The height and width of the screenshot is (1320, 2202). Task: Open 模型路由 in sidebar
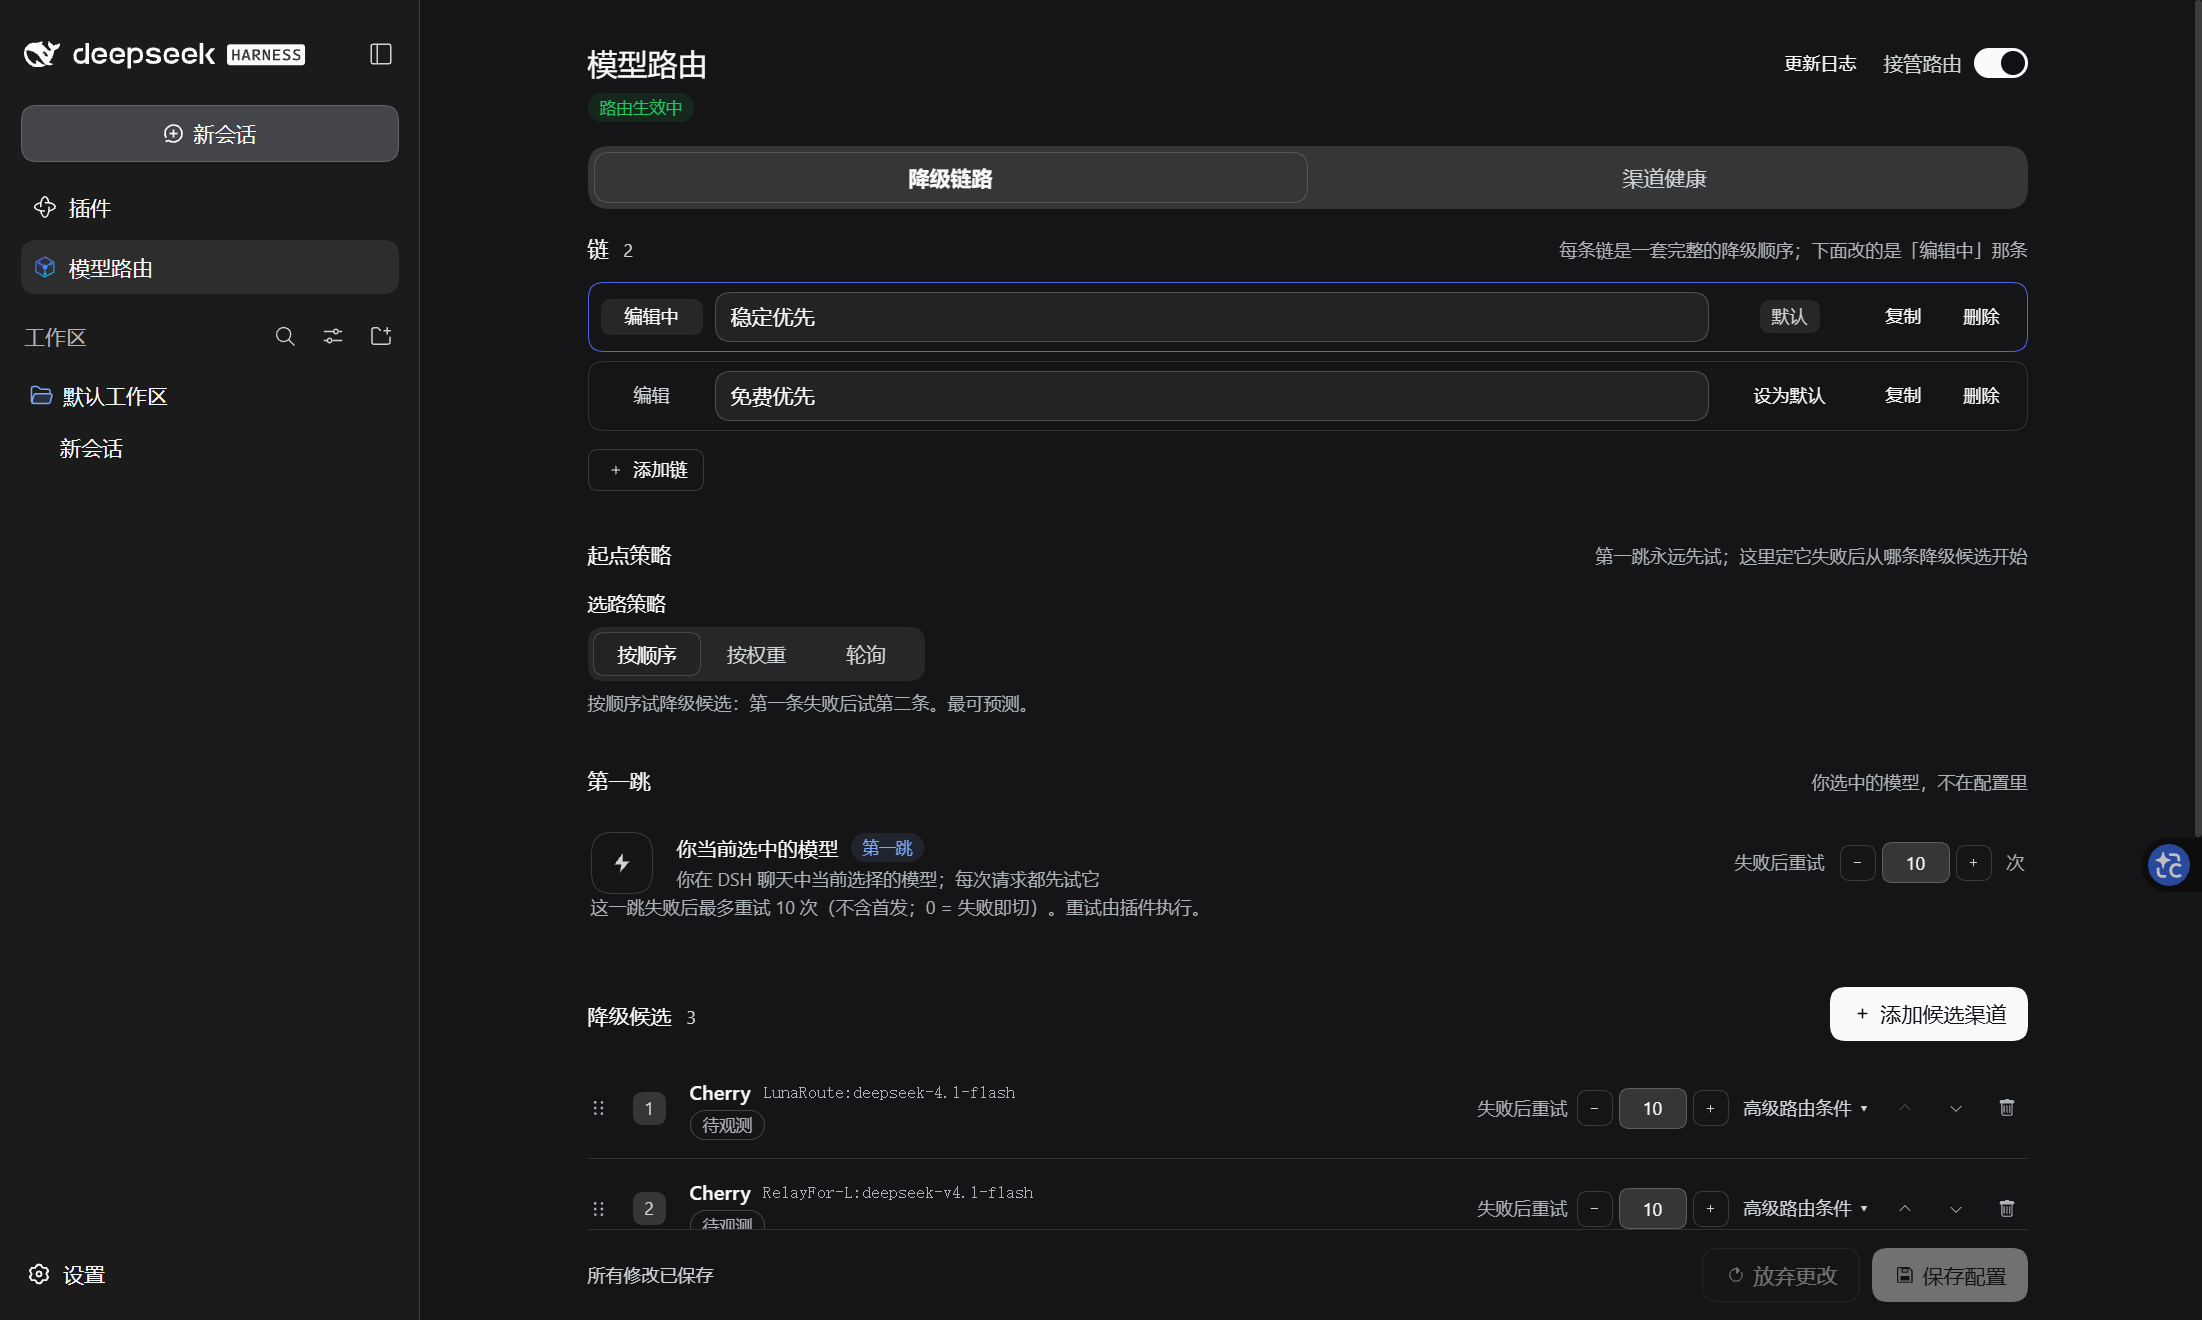(x=210, y=267)
